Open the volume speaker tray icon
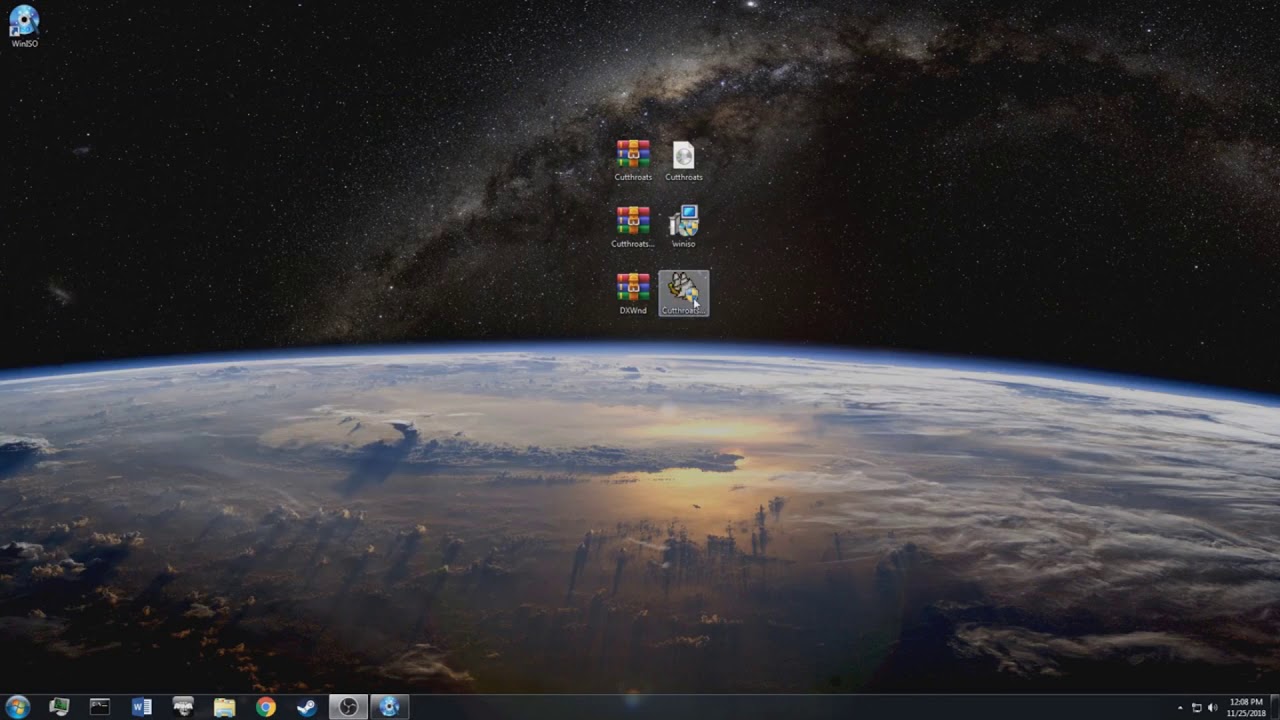 [x=1213, y=708]
